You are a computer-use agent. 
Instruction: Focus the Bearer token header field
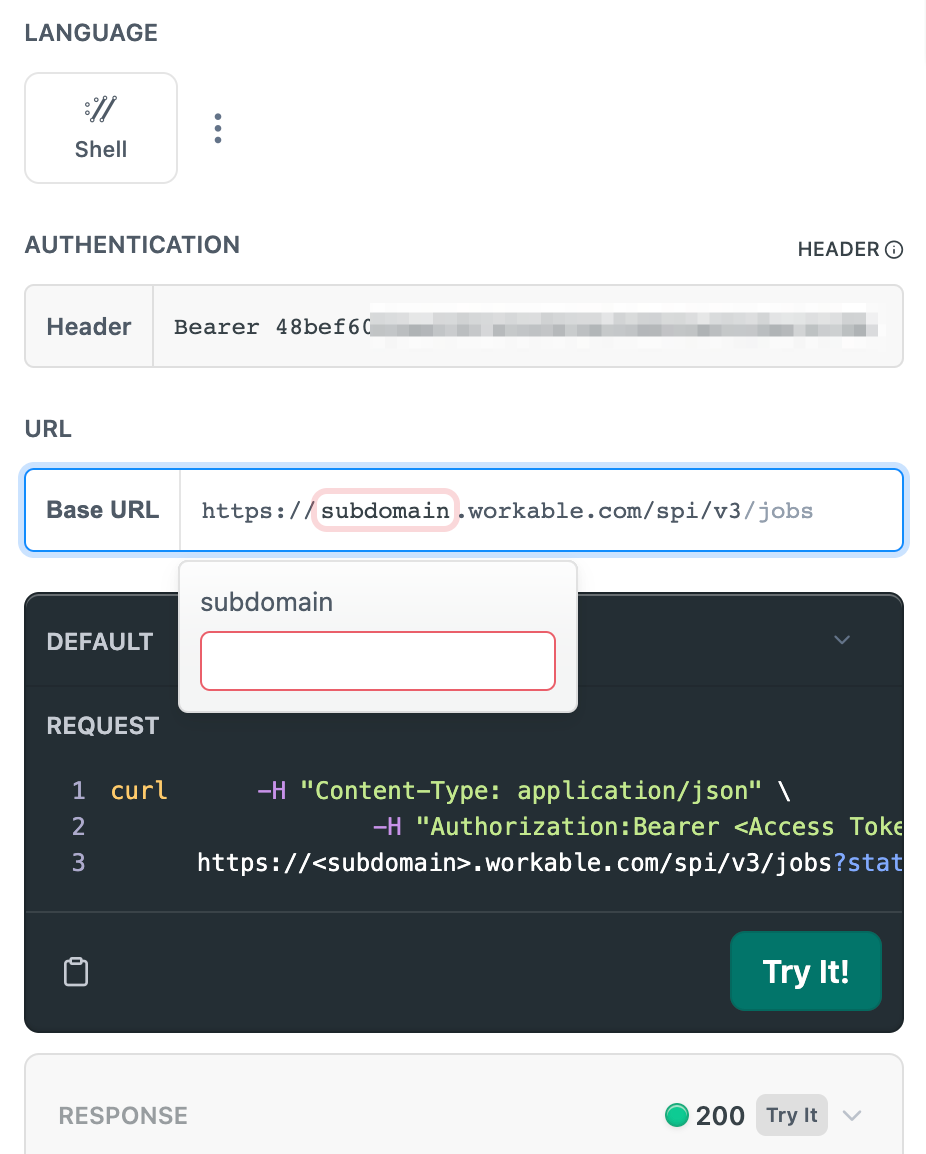point(527,326)
